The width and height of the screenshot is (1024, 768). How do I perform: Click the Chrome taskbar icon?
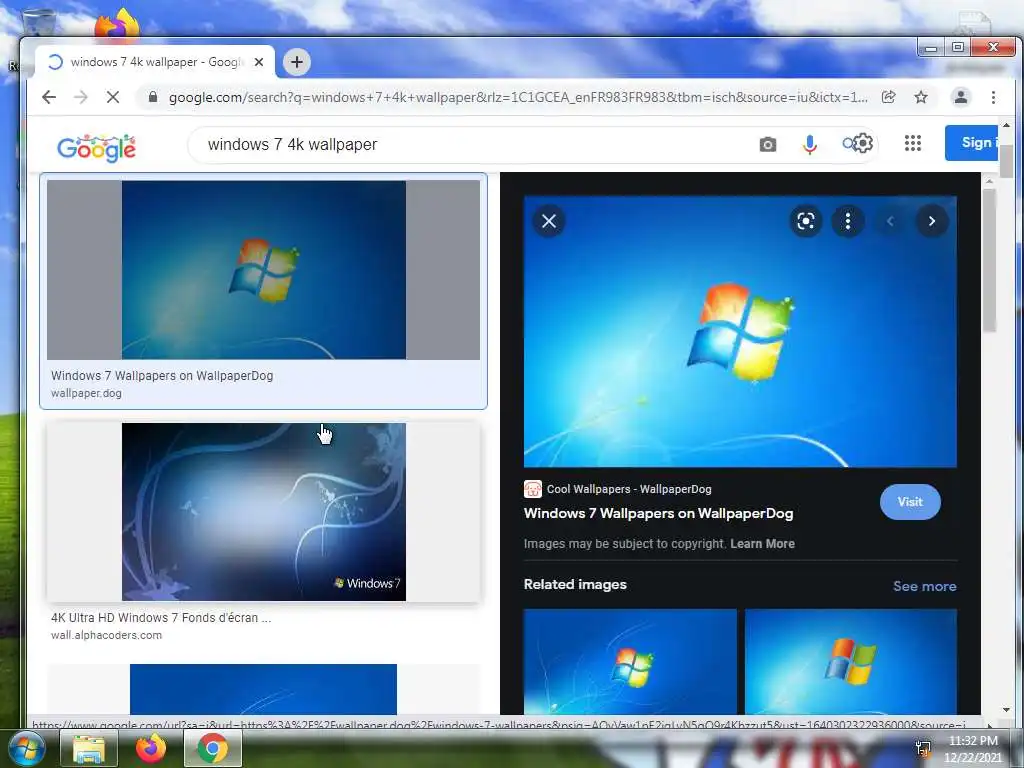[213, 748]
